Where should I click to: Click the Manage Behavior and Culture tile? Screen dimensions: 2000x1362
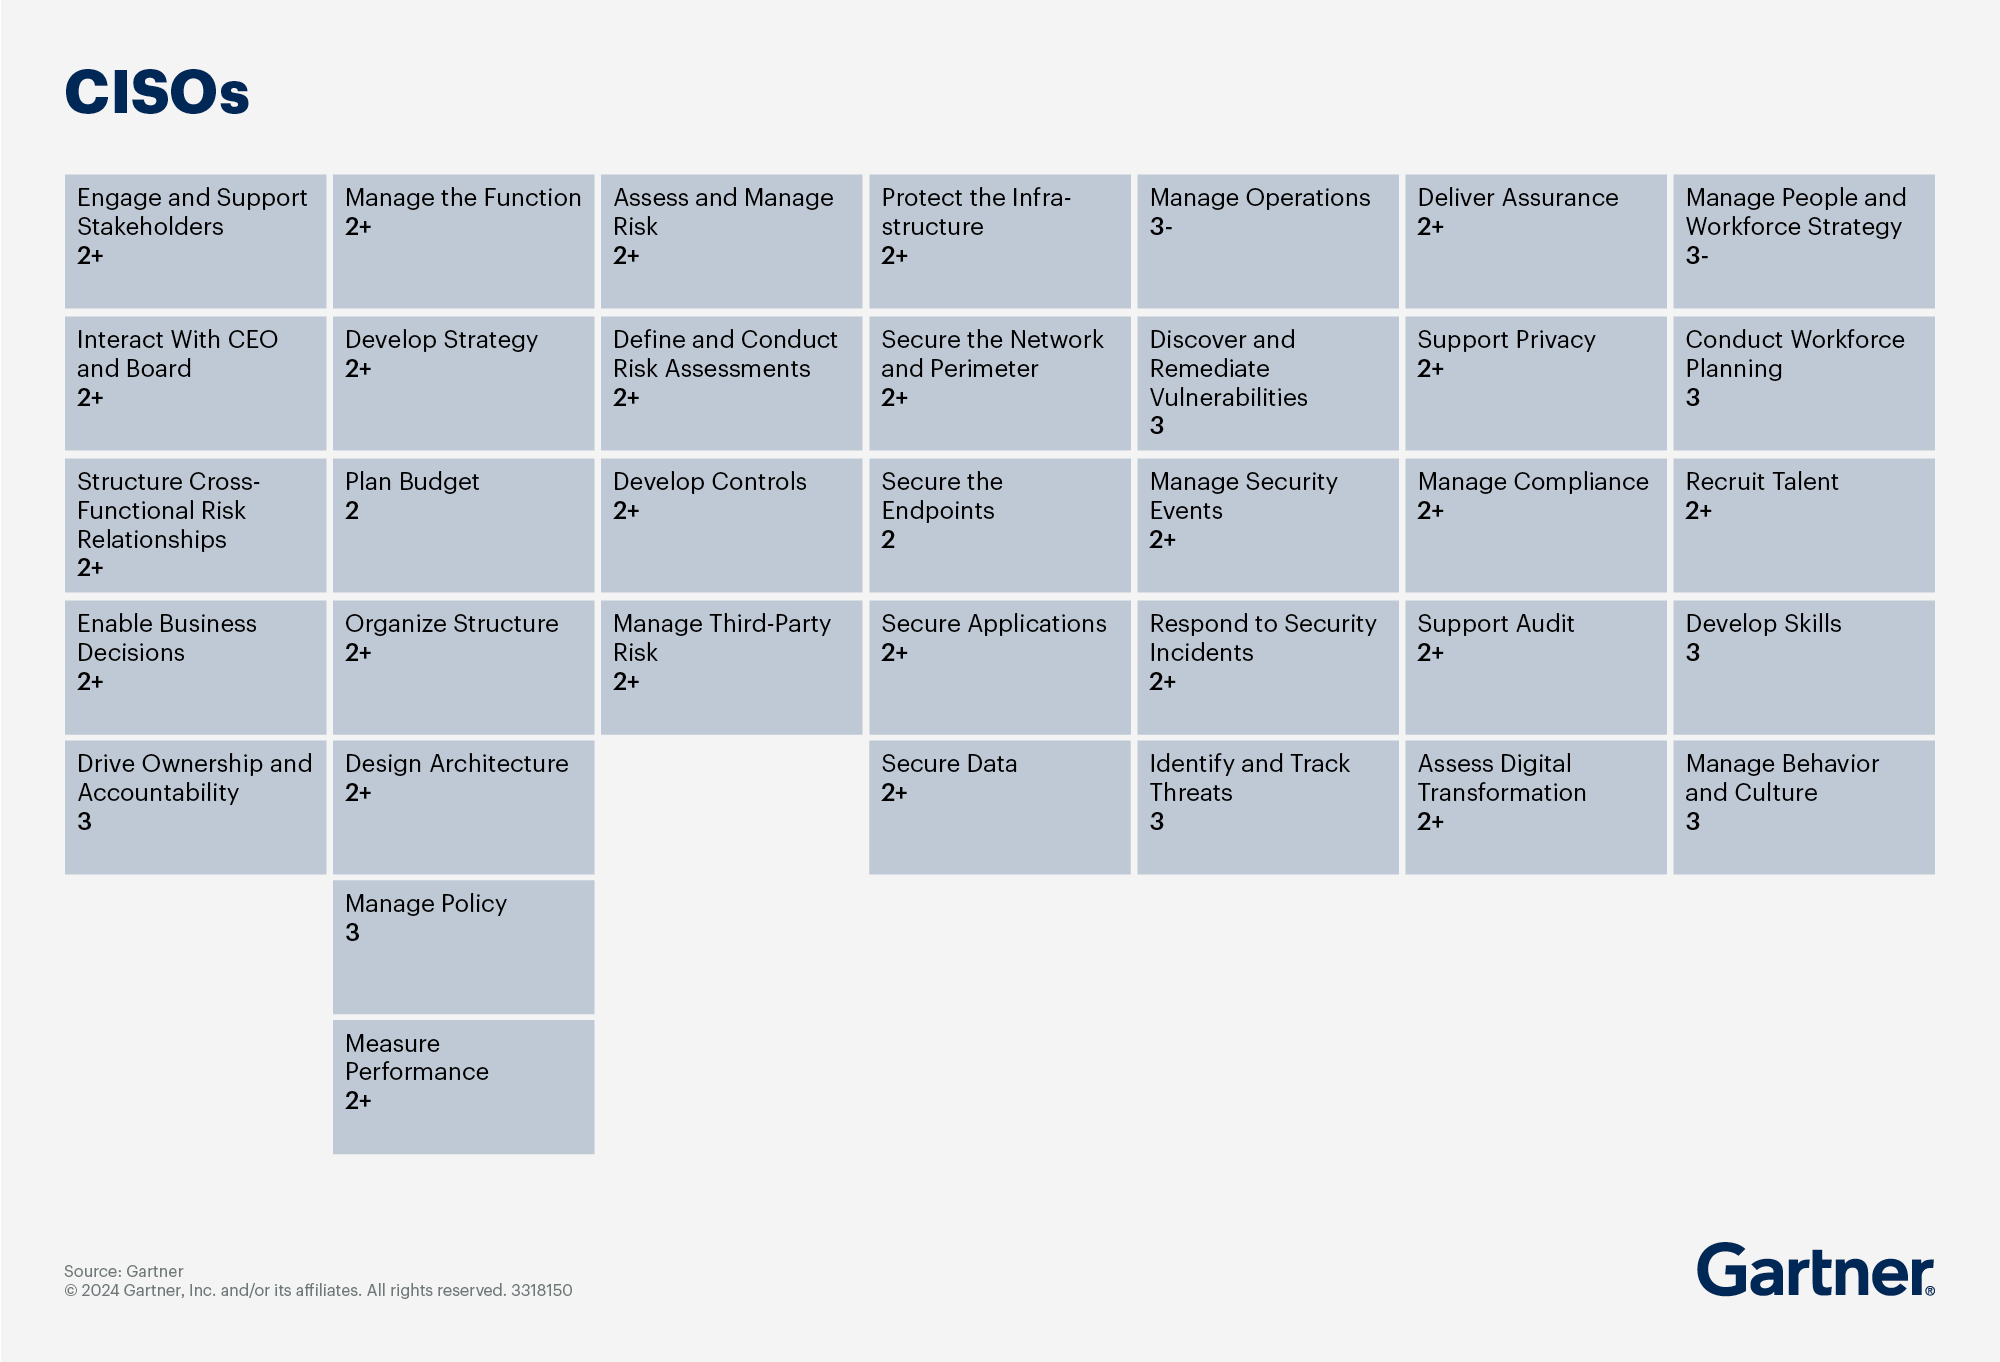coord(1803,806)
